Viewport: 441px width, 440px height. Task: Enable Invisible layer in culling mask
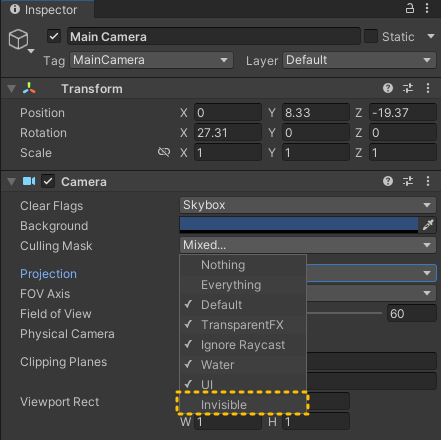pyautogui.click(x=243, y=404)
